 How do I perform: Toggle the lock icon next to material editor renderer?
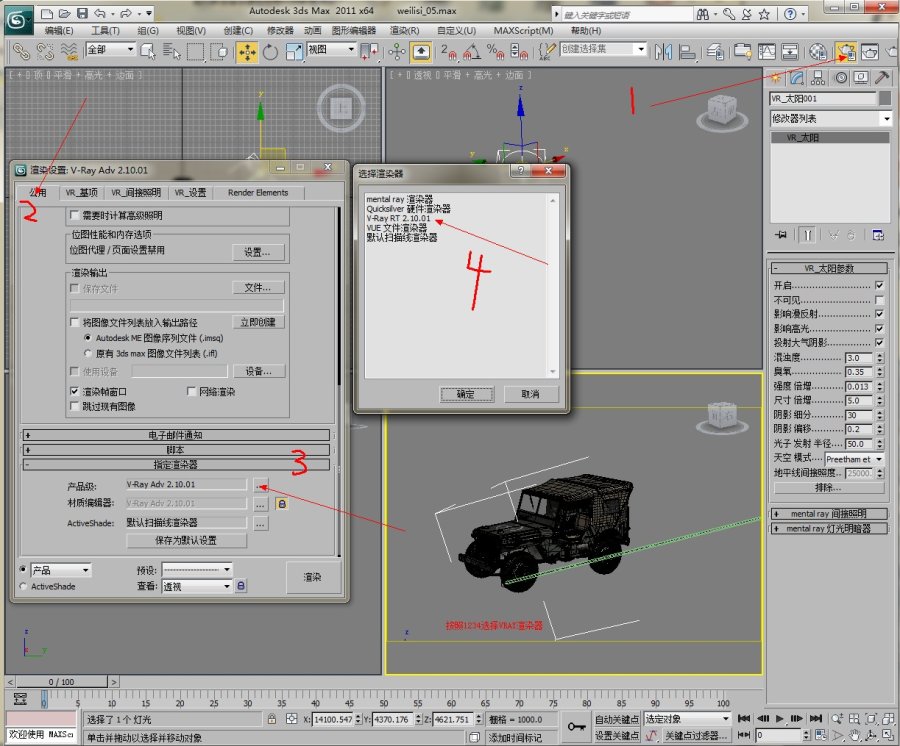[x=281, y=504]
